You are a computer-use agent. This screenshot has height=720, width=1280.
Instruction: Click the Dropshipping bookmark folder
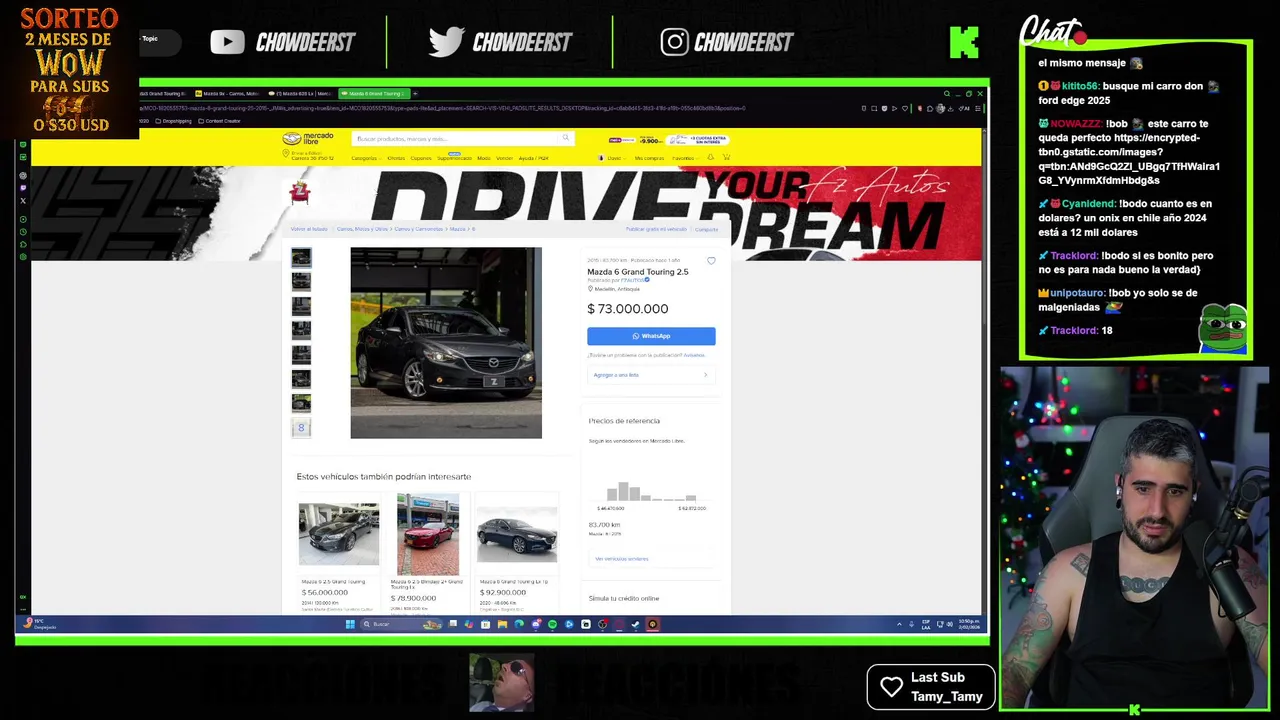[174, 121]
